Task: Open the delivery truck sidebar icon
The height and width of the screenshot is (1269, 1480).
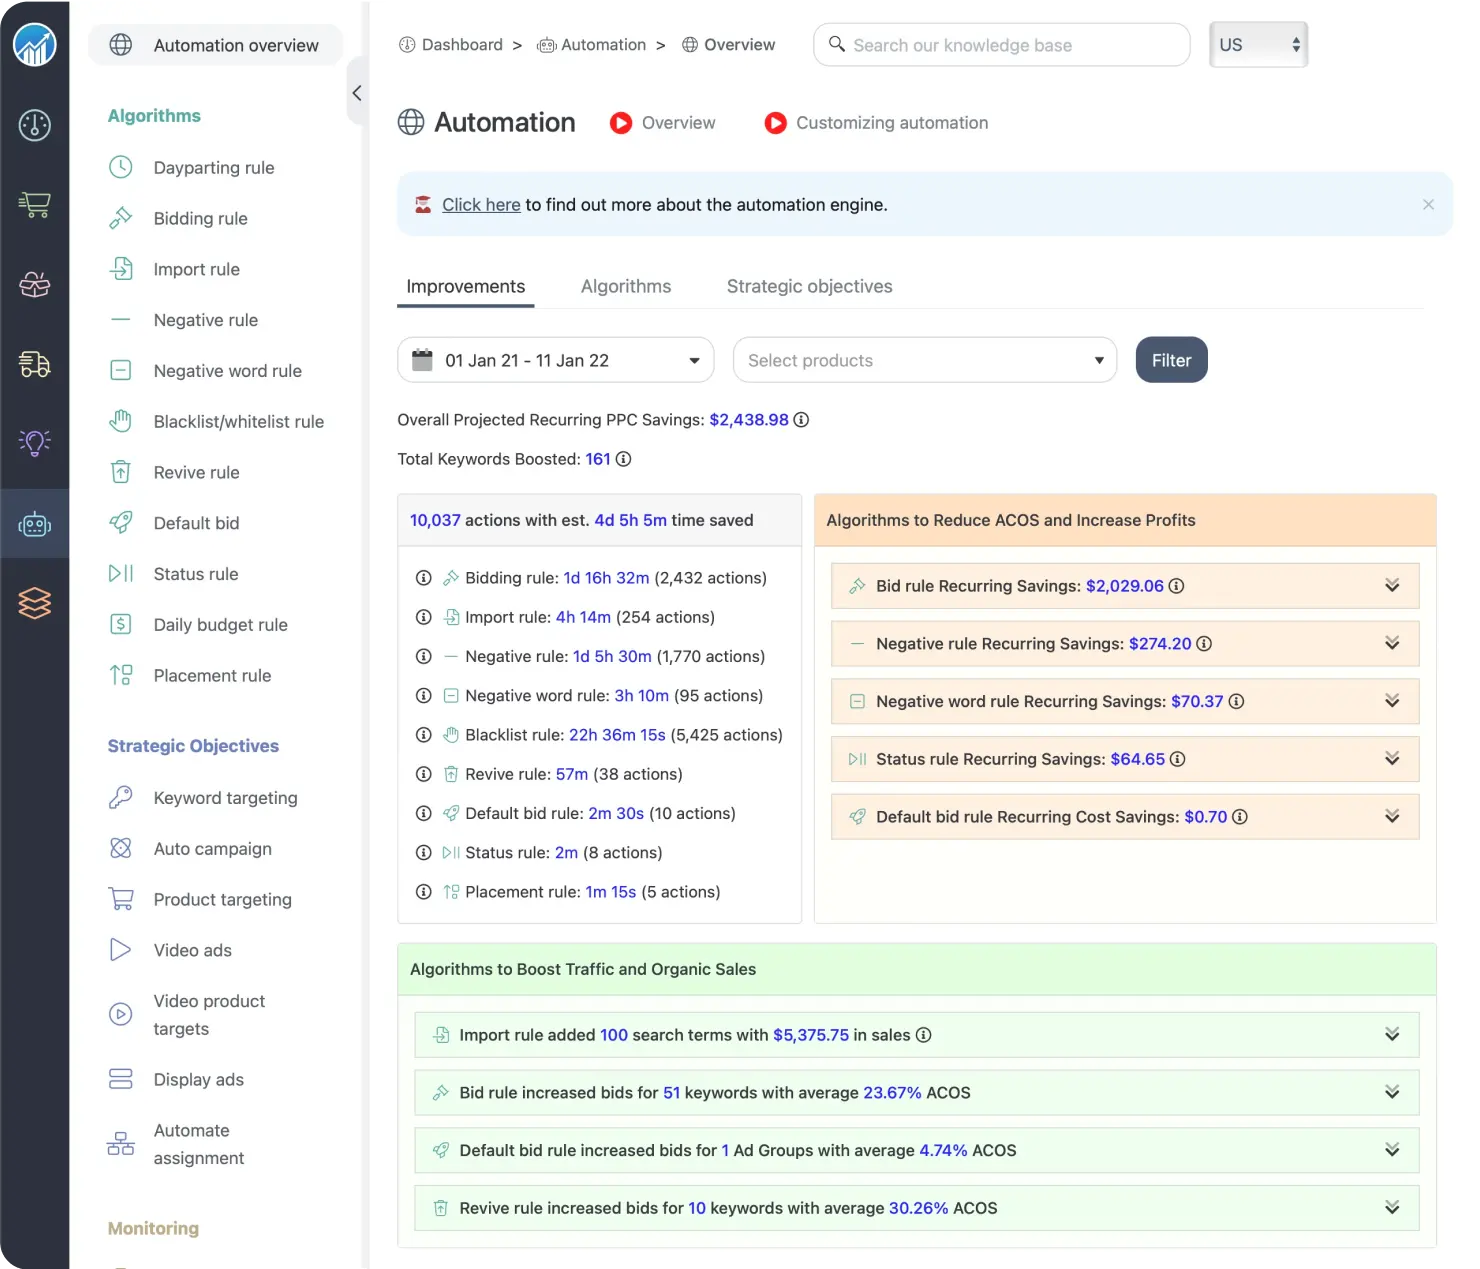Action: pos(34,364)
